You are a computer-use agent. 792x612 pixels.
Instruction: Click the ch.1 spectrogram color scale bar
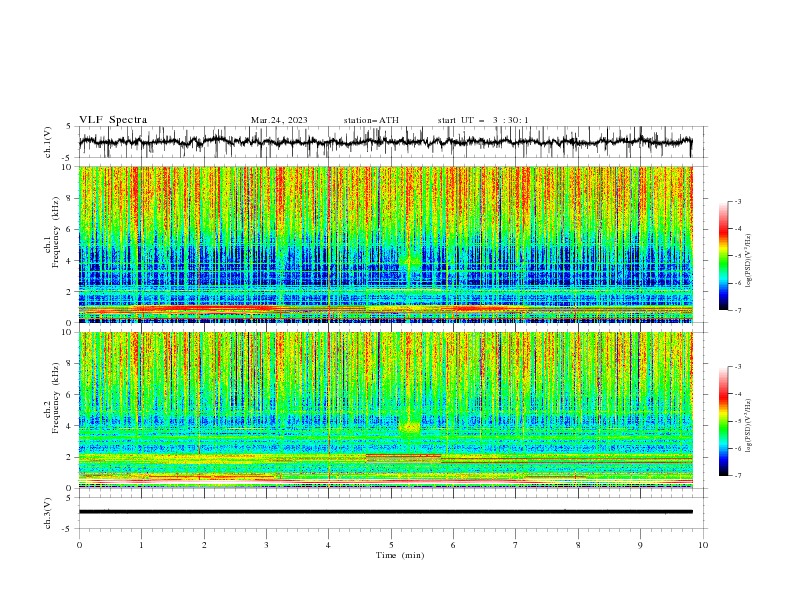[723, 256]
